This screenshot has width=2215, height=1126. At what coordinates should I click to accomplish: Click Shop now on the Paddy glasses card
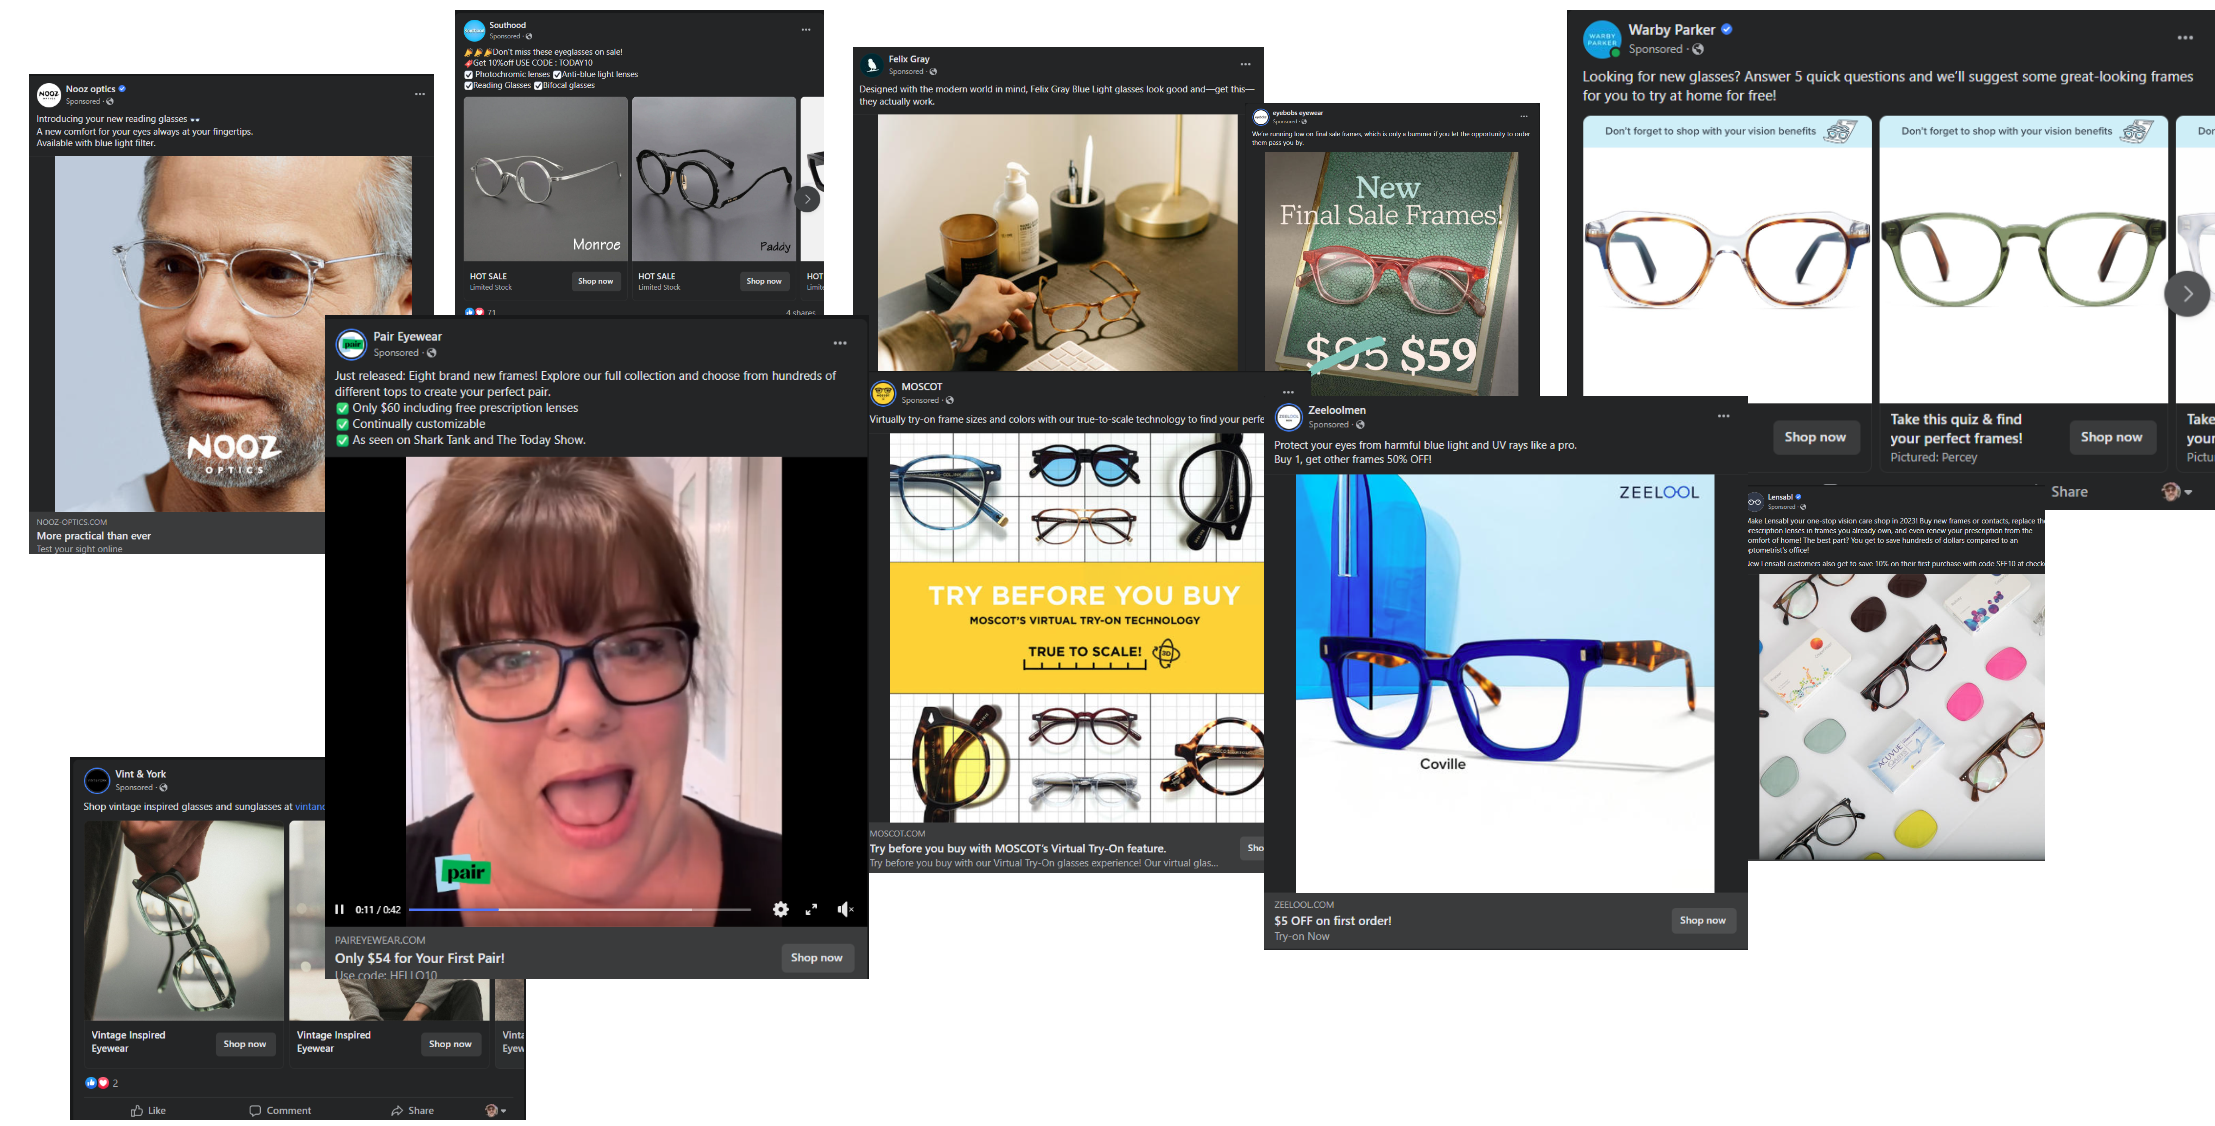click(764, 282)
